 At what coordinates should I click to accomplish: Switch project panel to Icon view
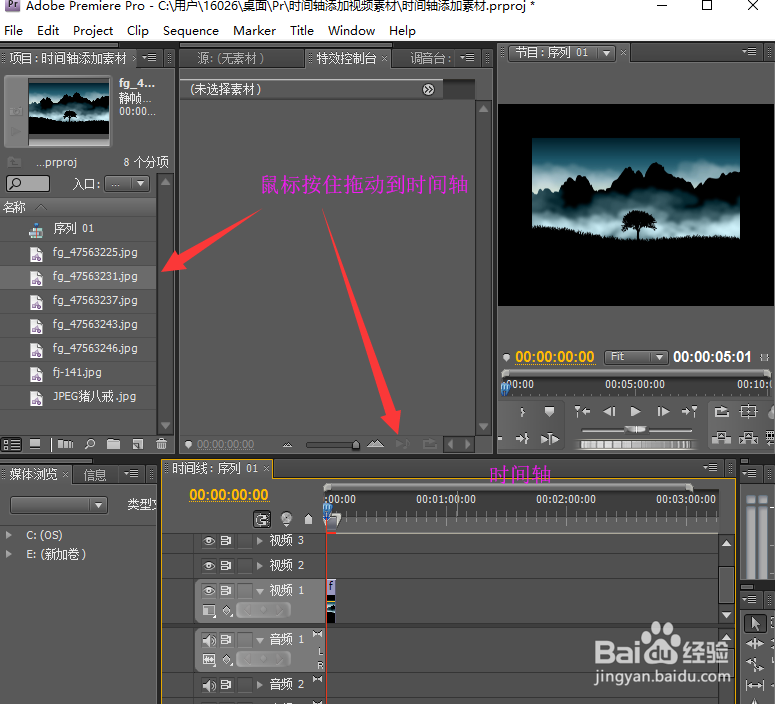click(x=35, y=444)
